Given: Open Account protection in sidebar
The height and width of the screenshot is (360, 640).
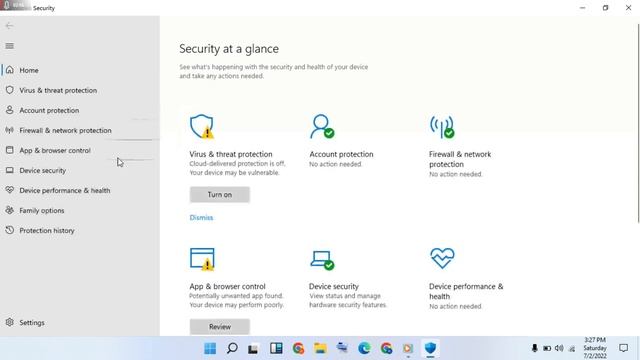Looking at the screenshot, I should (x=49, y=110).
